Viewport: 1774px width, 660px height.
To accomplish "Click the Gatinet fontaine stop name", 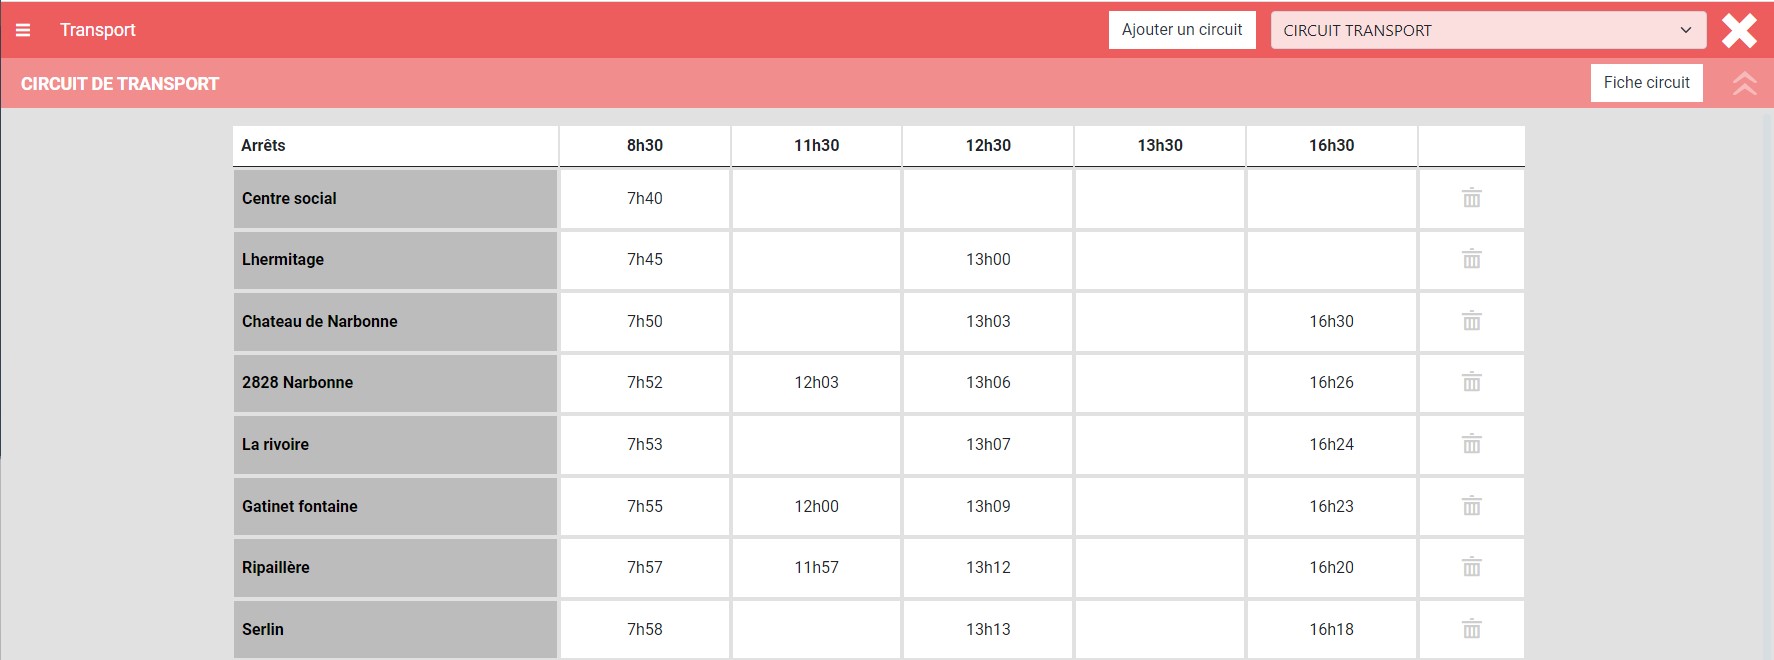I will (300, 506).
